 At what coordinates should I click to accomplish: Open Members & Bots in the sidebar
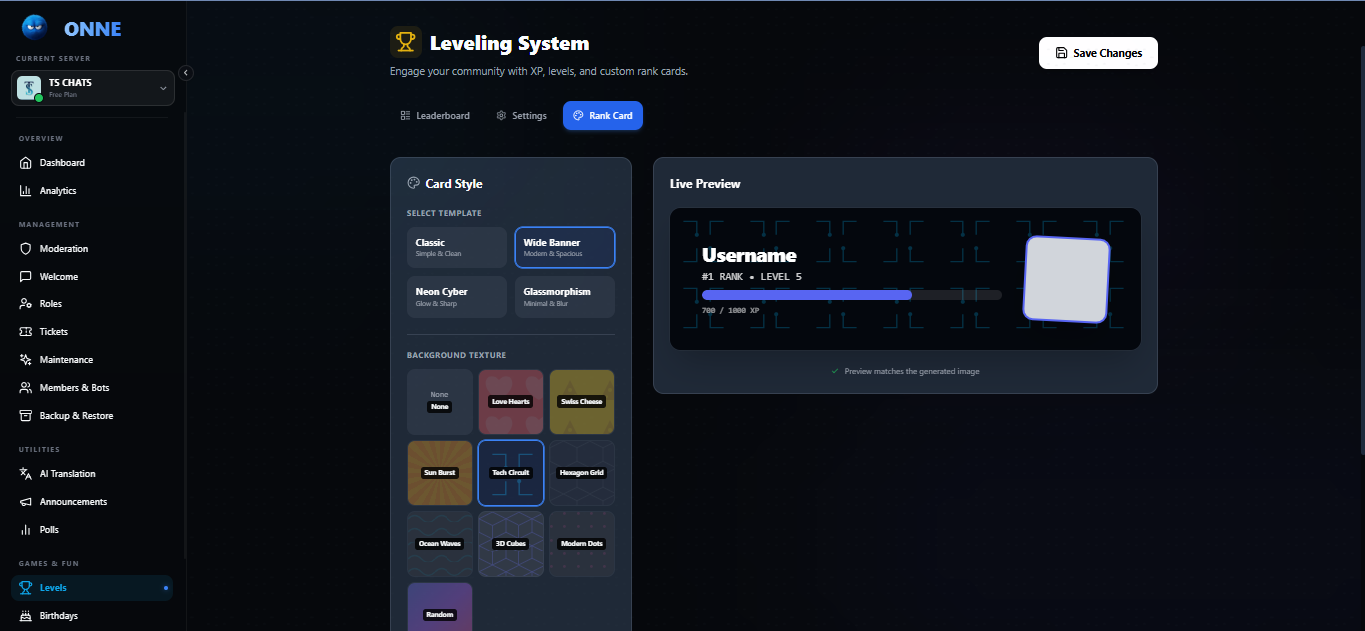(74, 388)
